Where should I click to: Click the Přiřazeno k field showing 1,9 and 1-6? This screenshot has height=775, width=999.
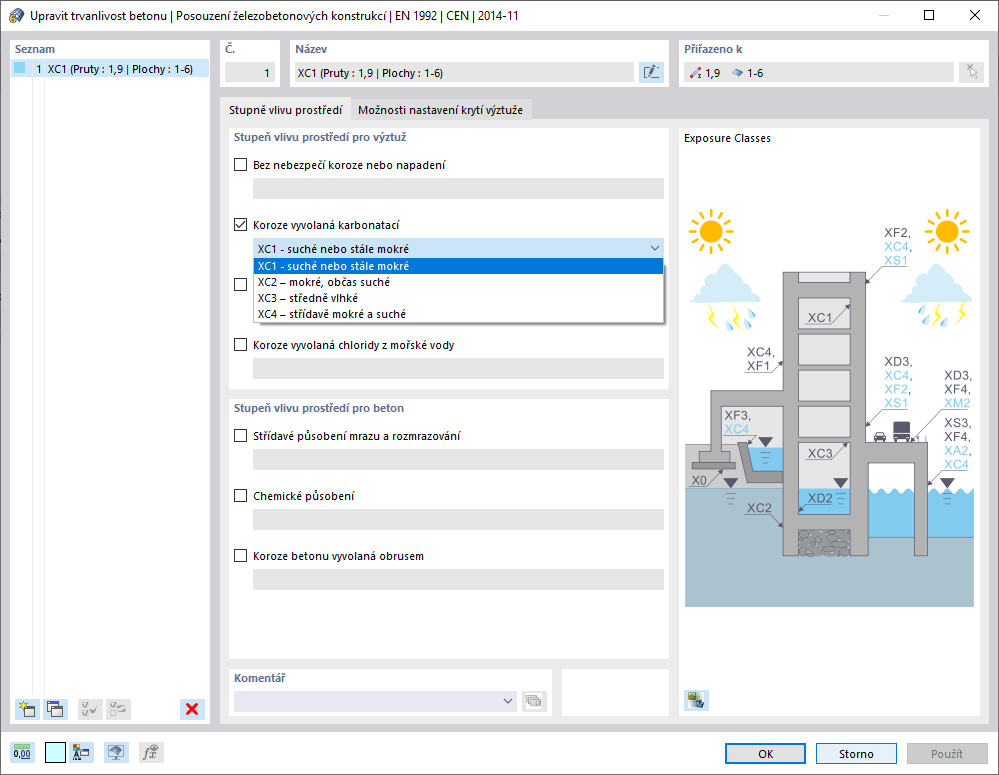[x=819, y=73]
